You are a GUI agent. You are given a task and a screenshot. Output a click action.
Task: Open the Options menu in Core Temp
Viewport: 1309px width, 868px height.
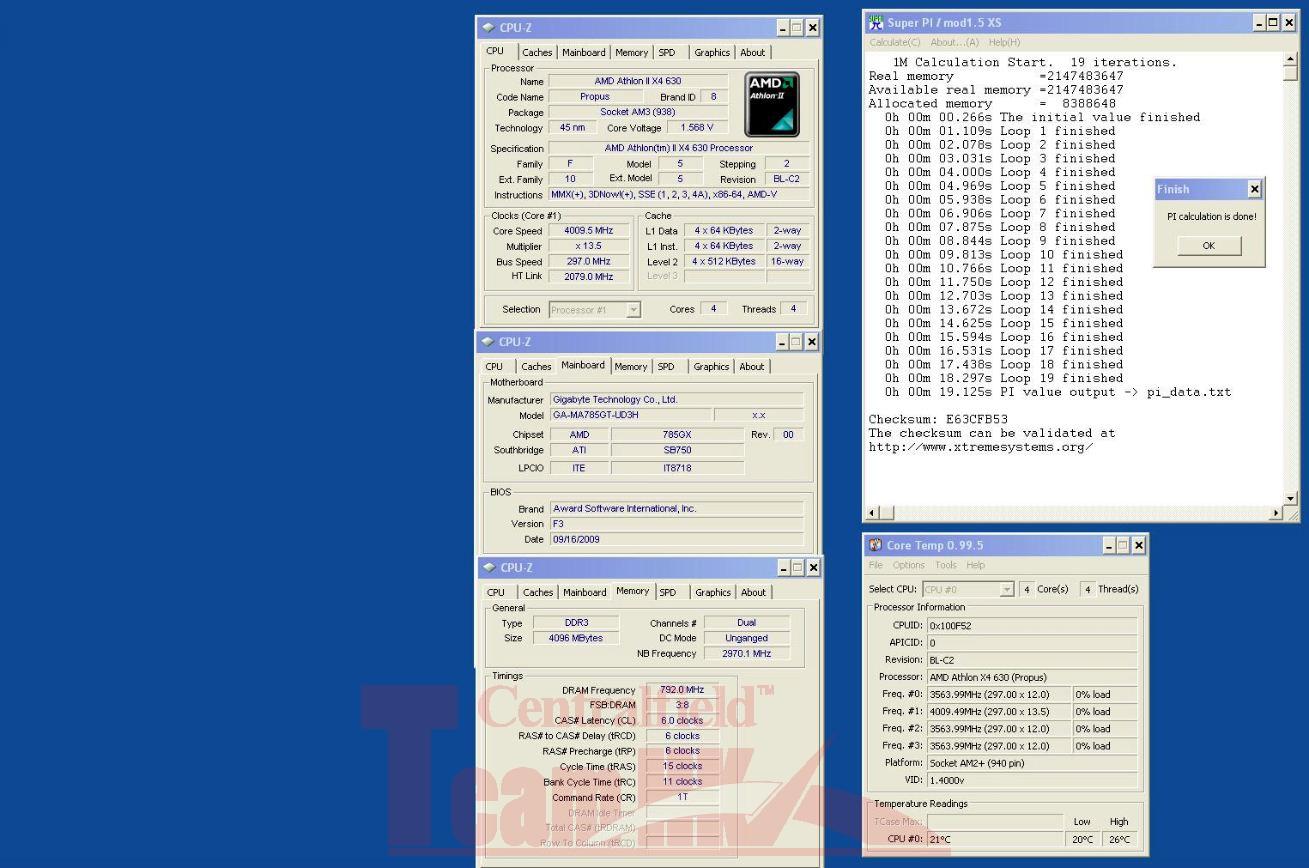(909, 565)
